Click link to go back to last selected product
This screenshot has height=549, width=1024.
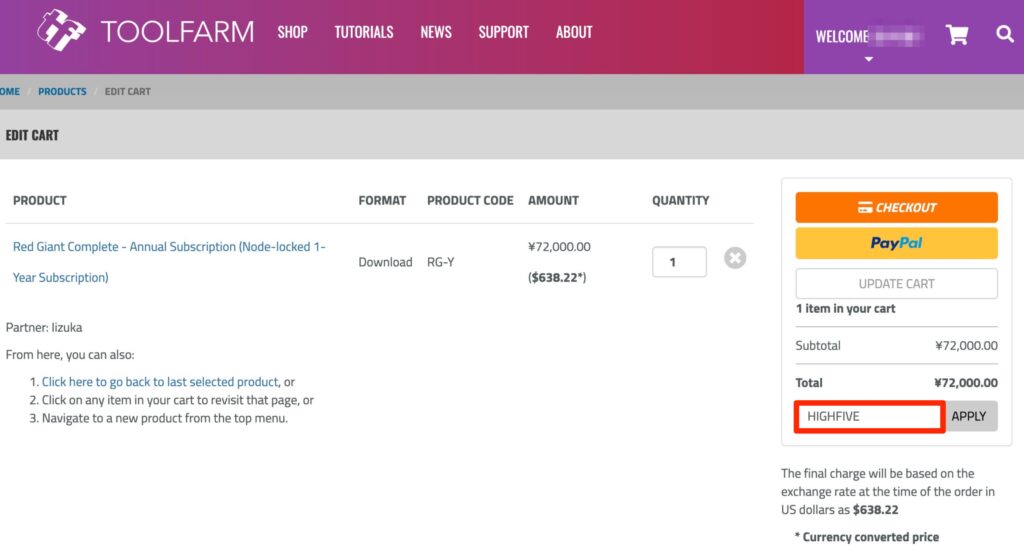click(160, 382)
